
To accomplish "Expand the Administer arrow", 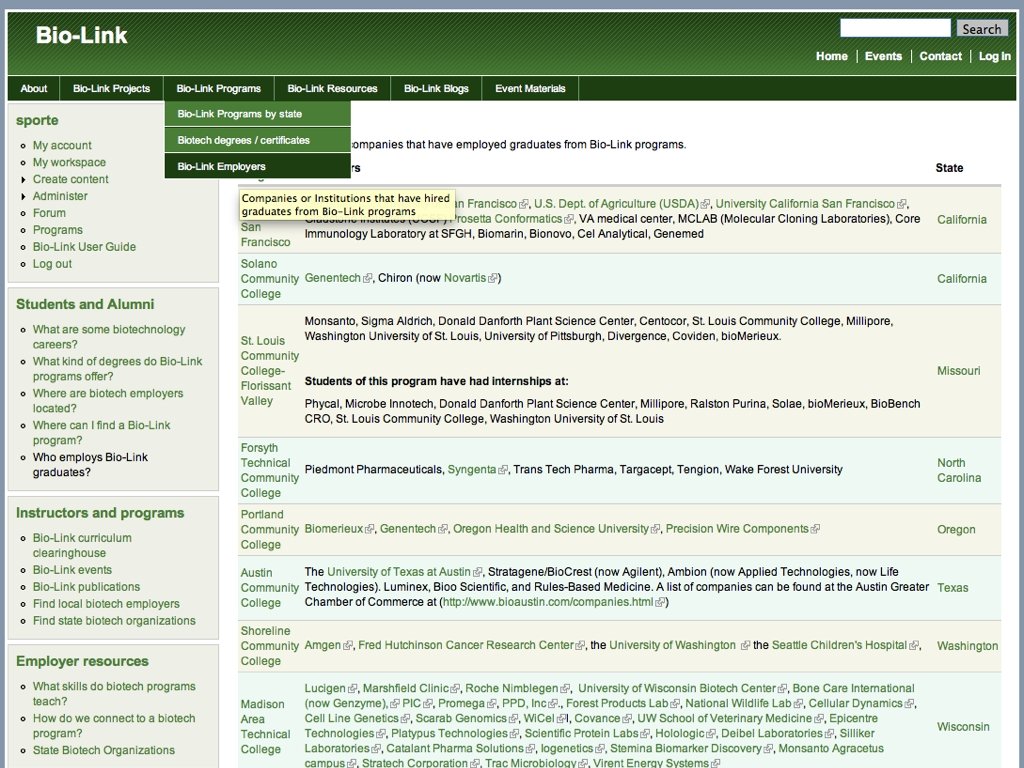I will pos(24,197).
